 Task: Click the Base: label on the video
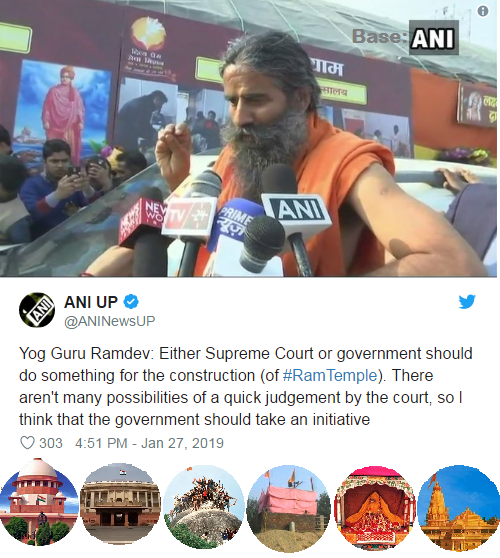pyautogui.click(x=379, y=36)
